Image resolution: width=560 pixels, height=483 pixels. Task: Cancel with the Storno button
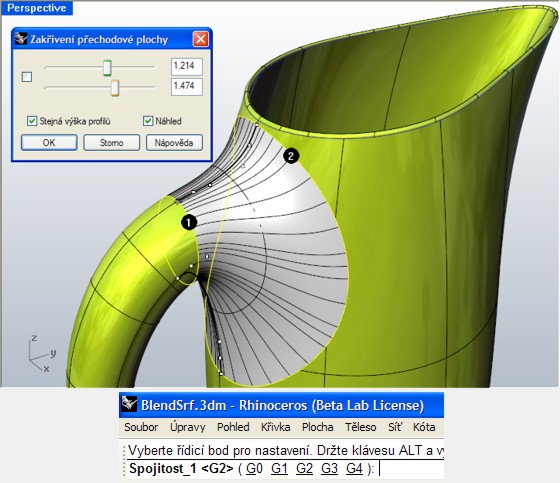coord(112,143)
